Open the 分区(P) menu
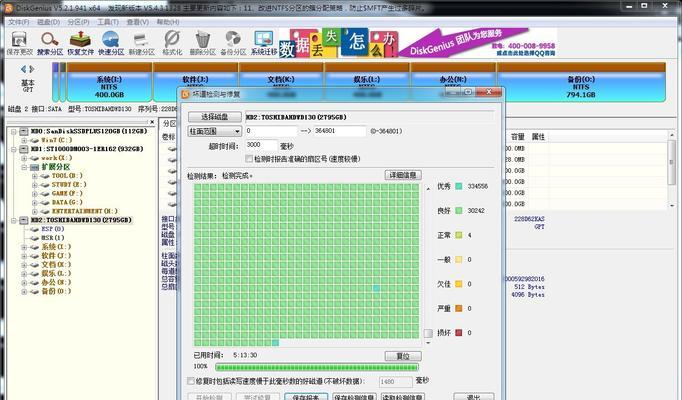This screenshot has height=400, width=682. tap(78, 22)
